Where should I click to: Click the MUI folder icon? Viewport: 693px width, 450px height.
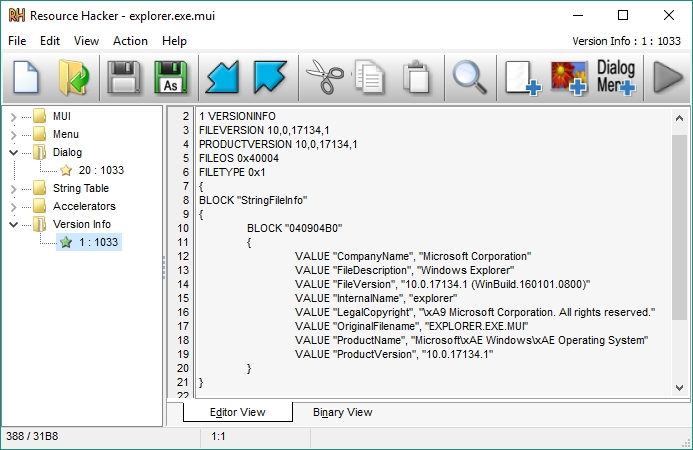pos(40,116)
